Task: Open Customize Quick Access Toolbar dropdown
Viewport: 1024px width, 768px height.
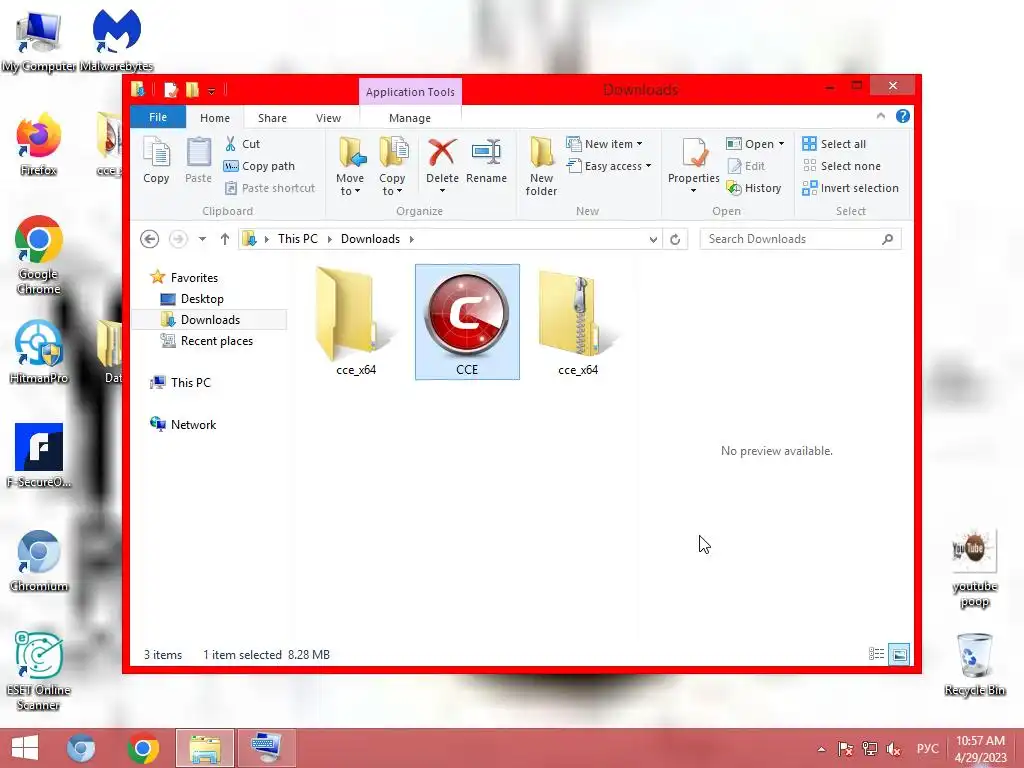Action: (x=212, y=90)
